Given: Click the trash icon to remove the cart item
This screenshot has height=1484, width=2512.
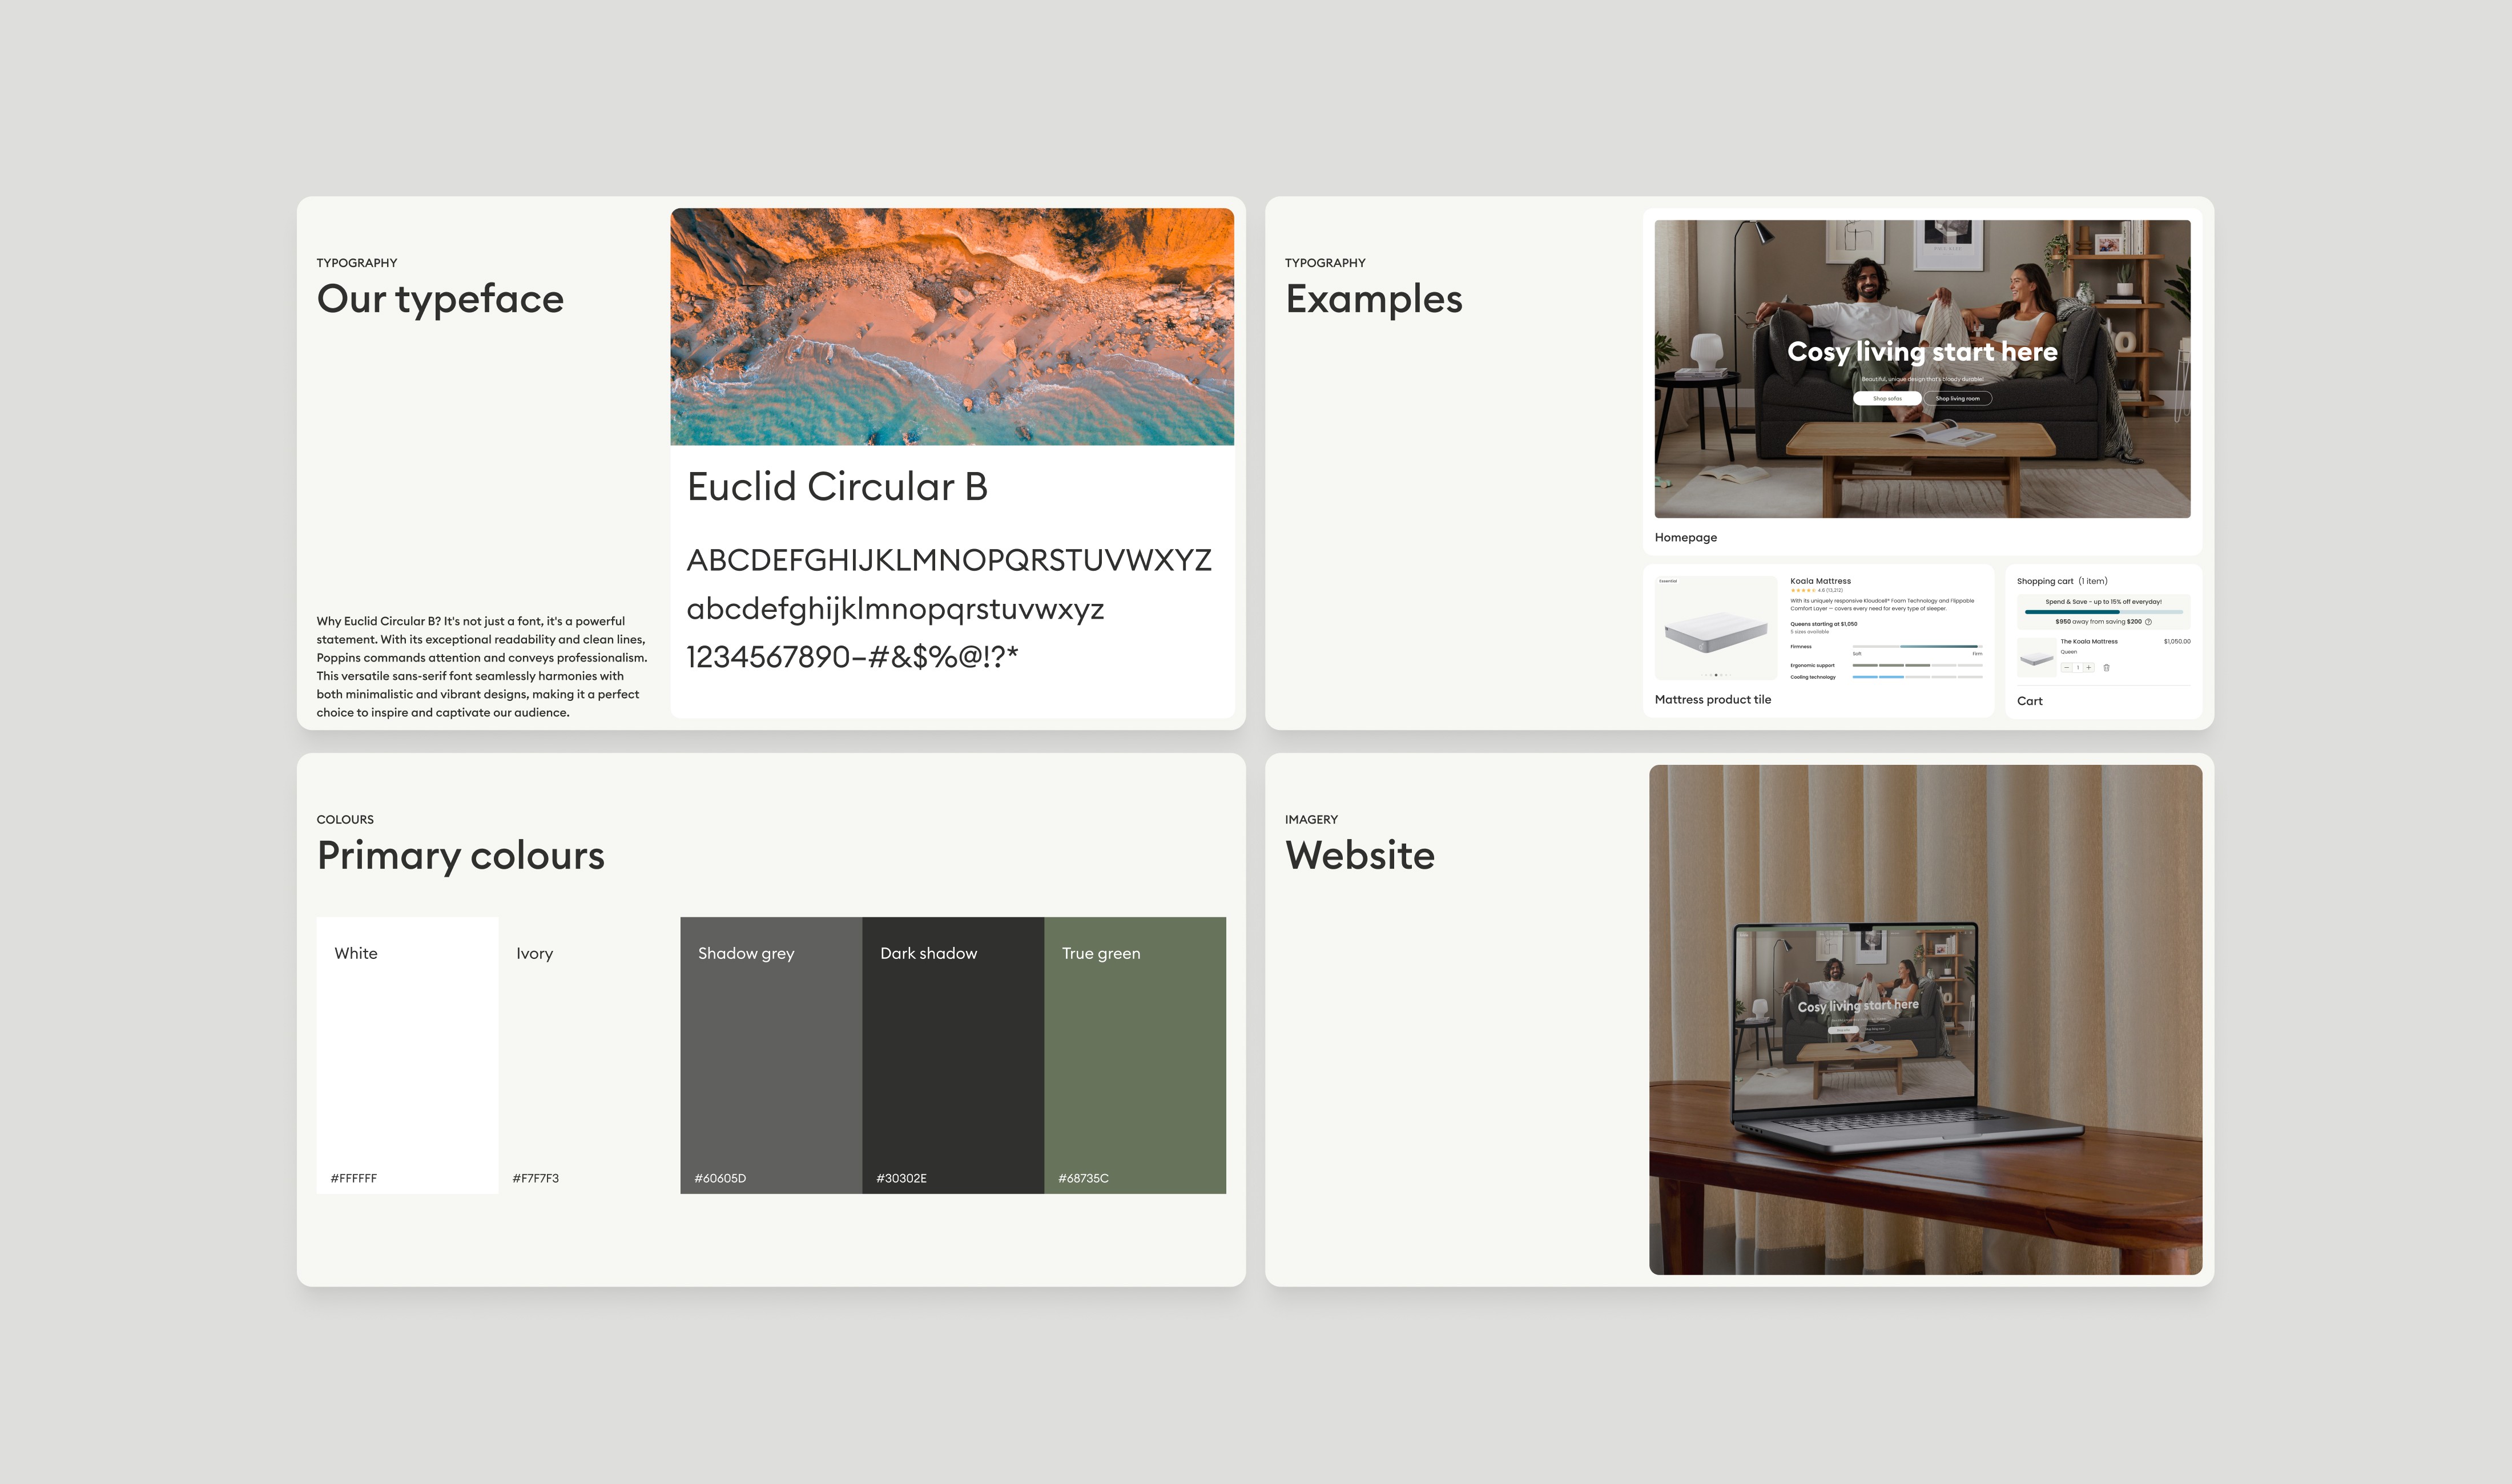Looking at the screenshot, I should coord(2107,668).
